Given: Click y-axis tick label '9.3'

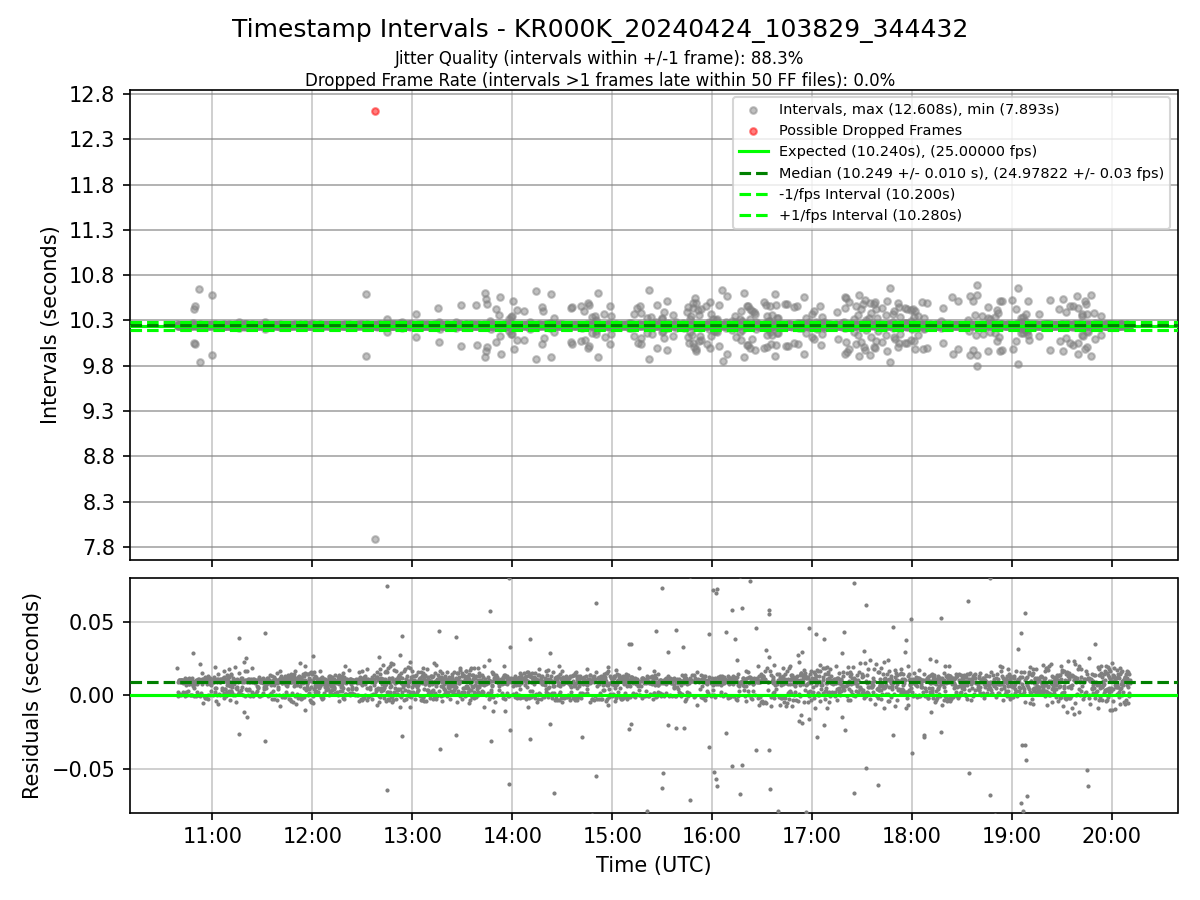Looking at the screenshot, I should 99,411.
